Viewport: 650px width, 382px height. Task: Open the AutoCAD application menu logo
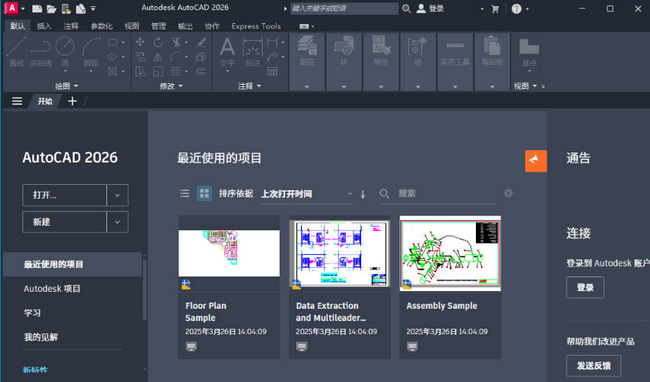click(x=12, y=8)
